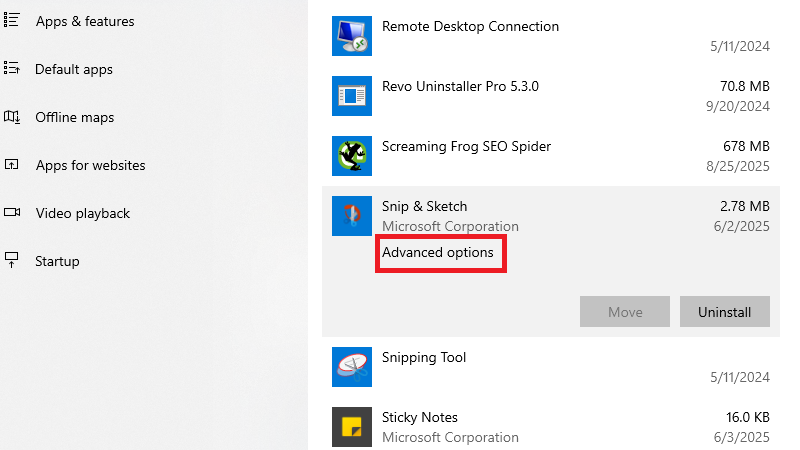Click the Apps & features sidebar icon
The height and width of the screenshot is (450, 800).
(x=12, y=21)
